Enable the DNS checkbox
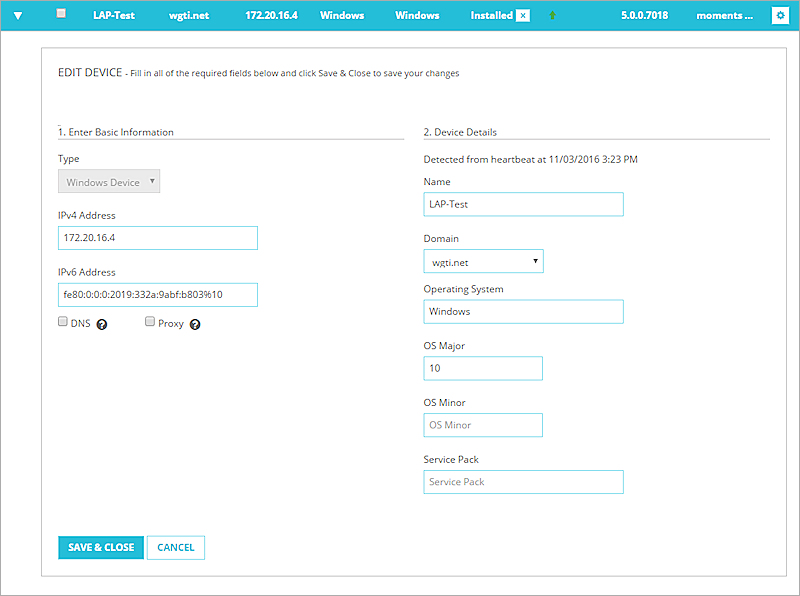 coord(61,321)
